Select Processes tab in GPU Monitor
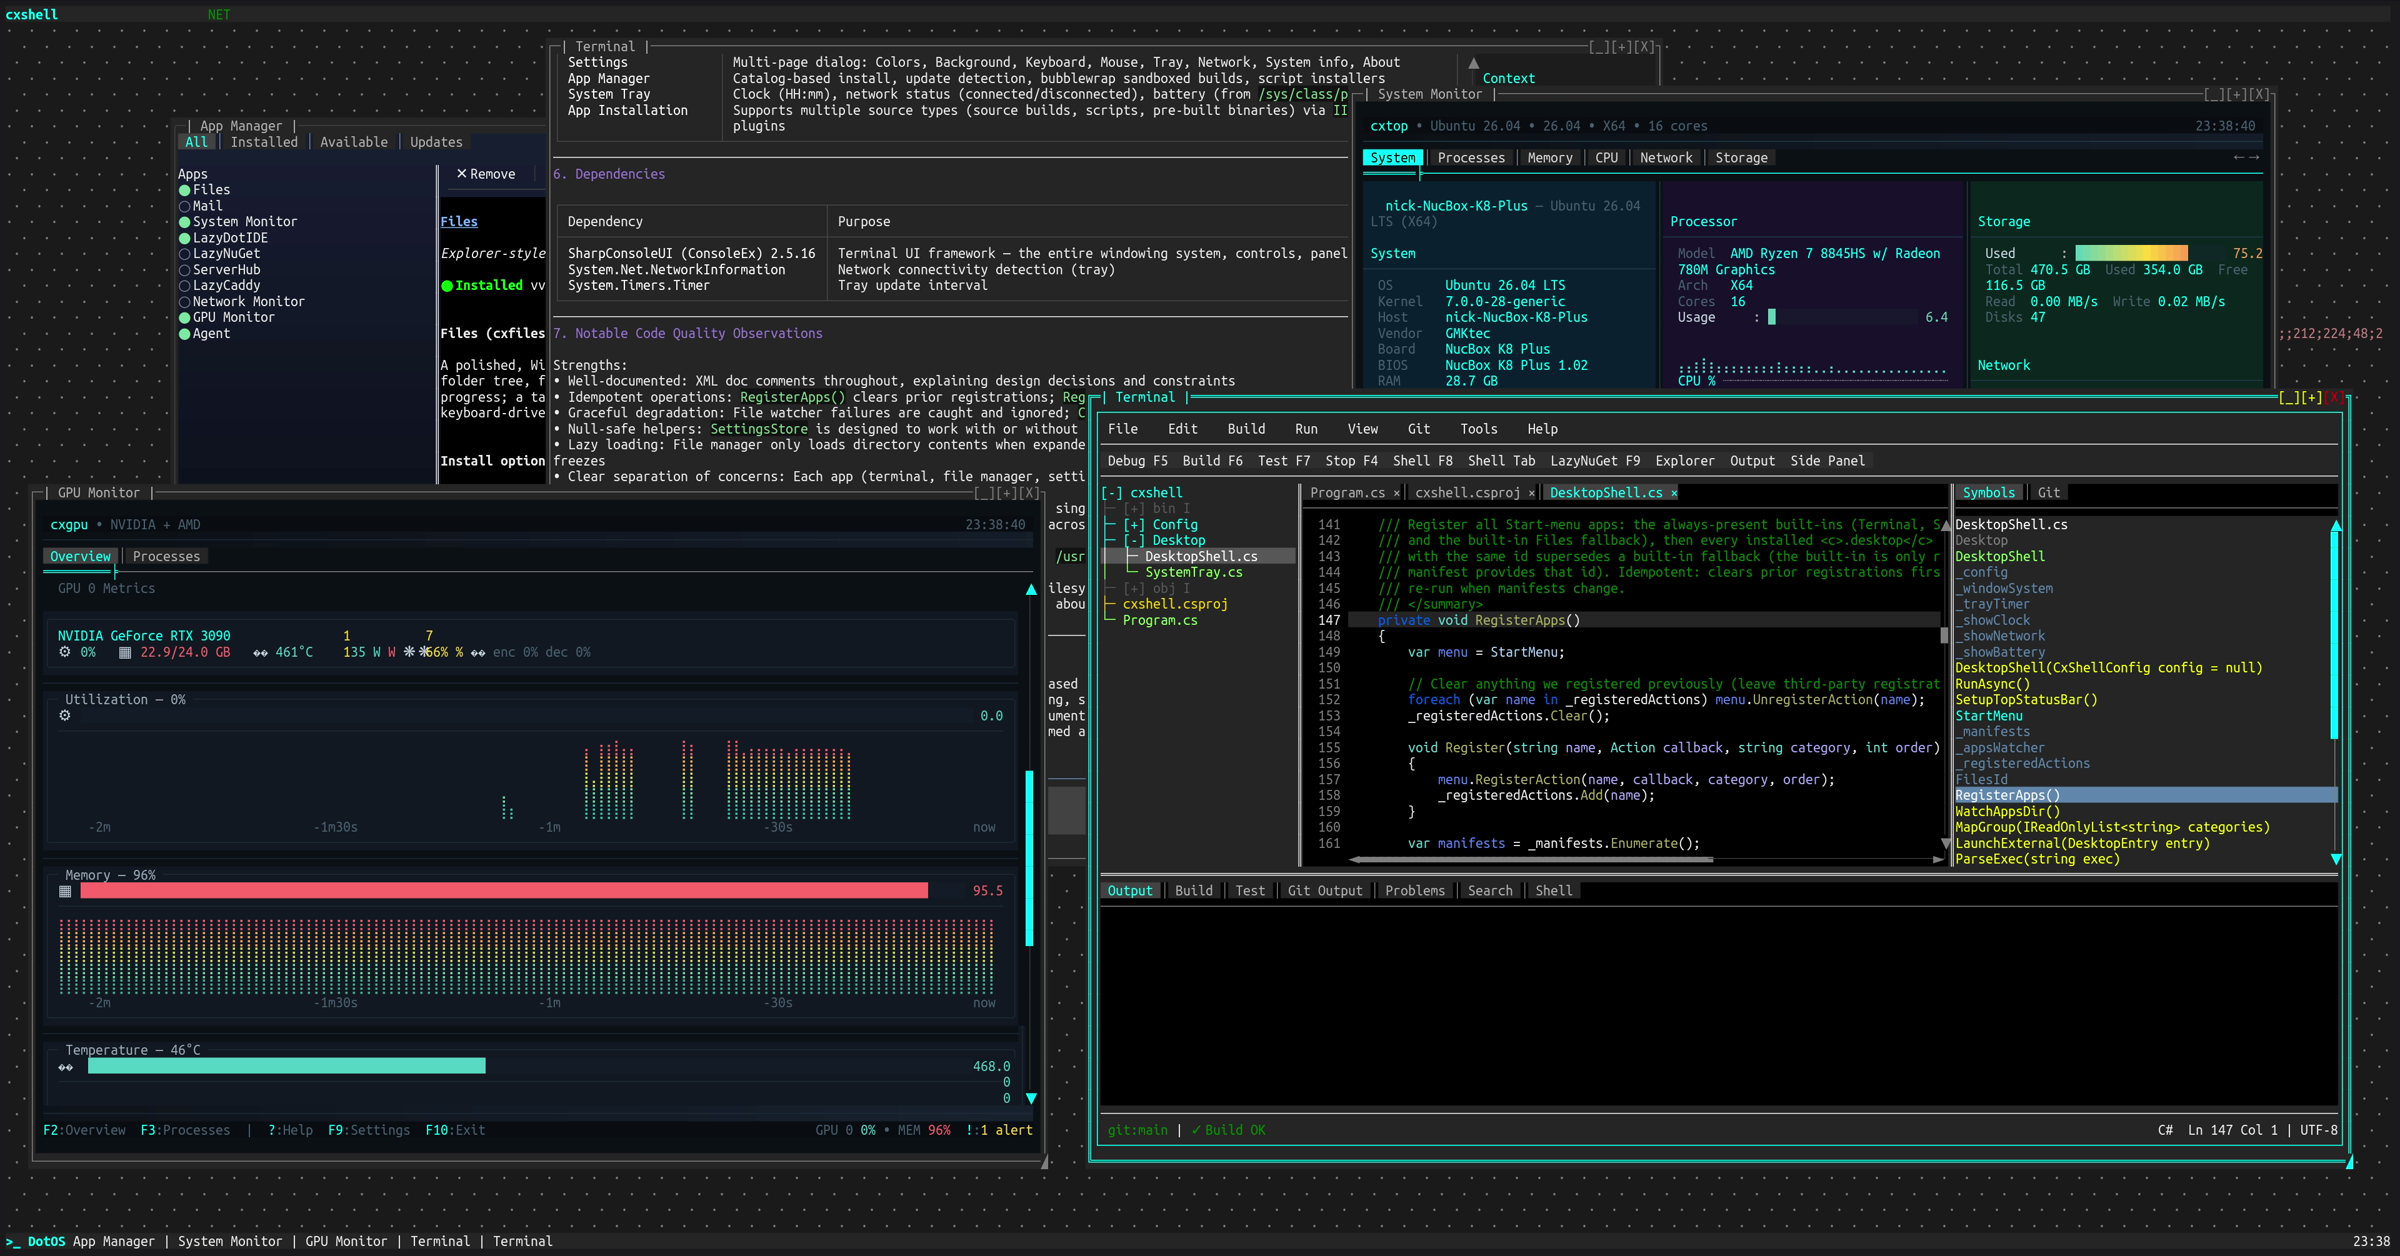2400x1256 pixels. 166,557
